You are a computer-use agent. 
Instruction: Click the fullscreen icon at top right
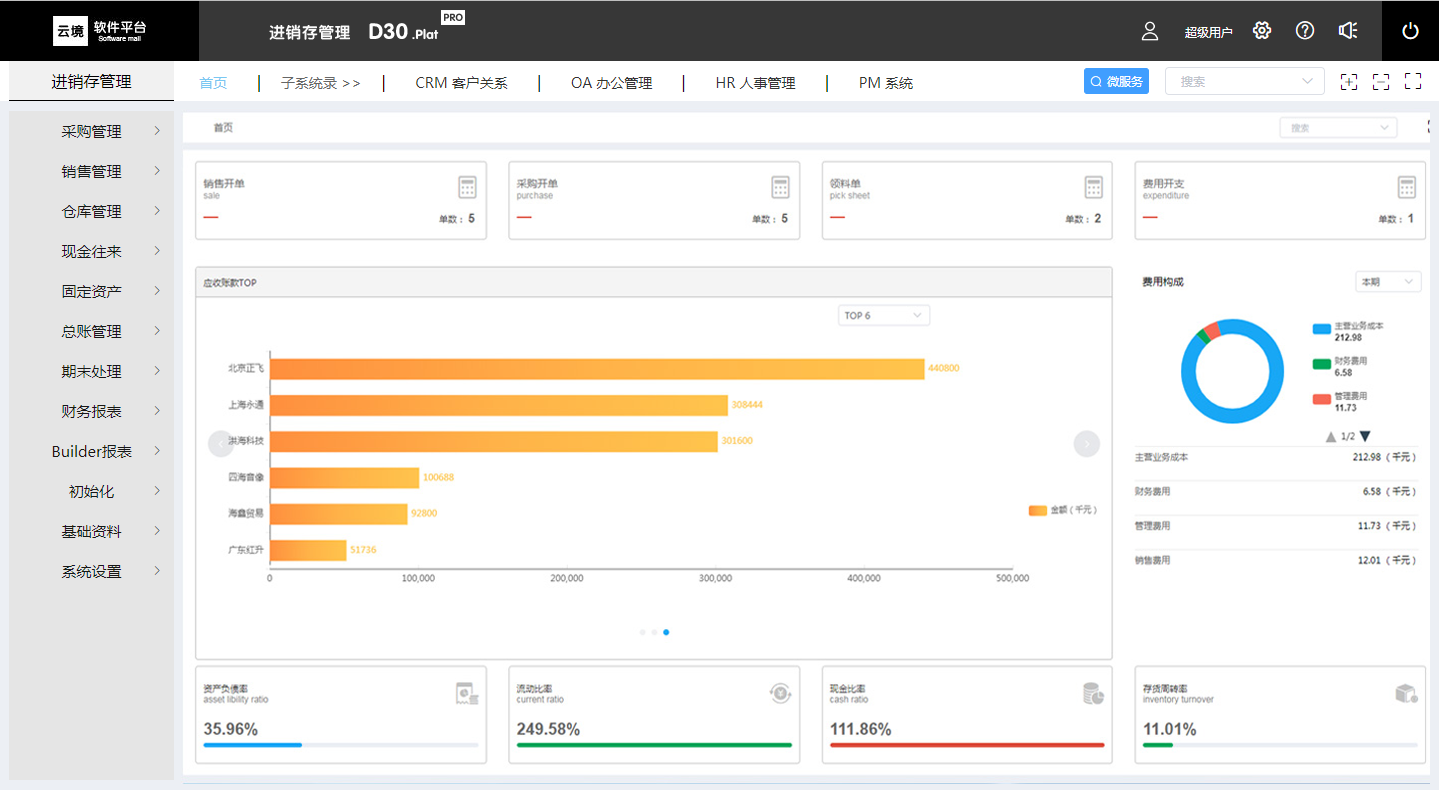click(x=1413, y=82)
